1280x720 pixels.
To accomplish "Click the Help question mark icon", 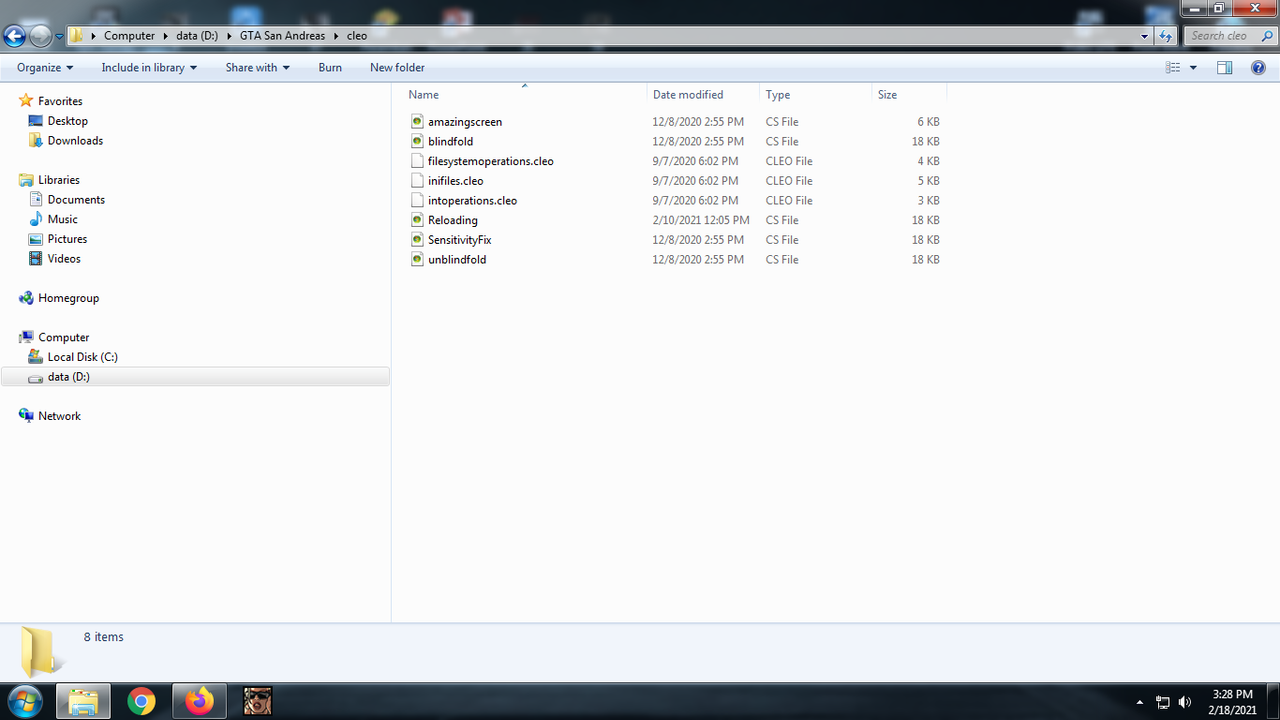I will tap(1258, 68).
